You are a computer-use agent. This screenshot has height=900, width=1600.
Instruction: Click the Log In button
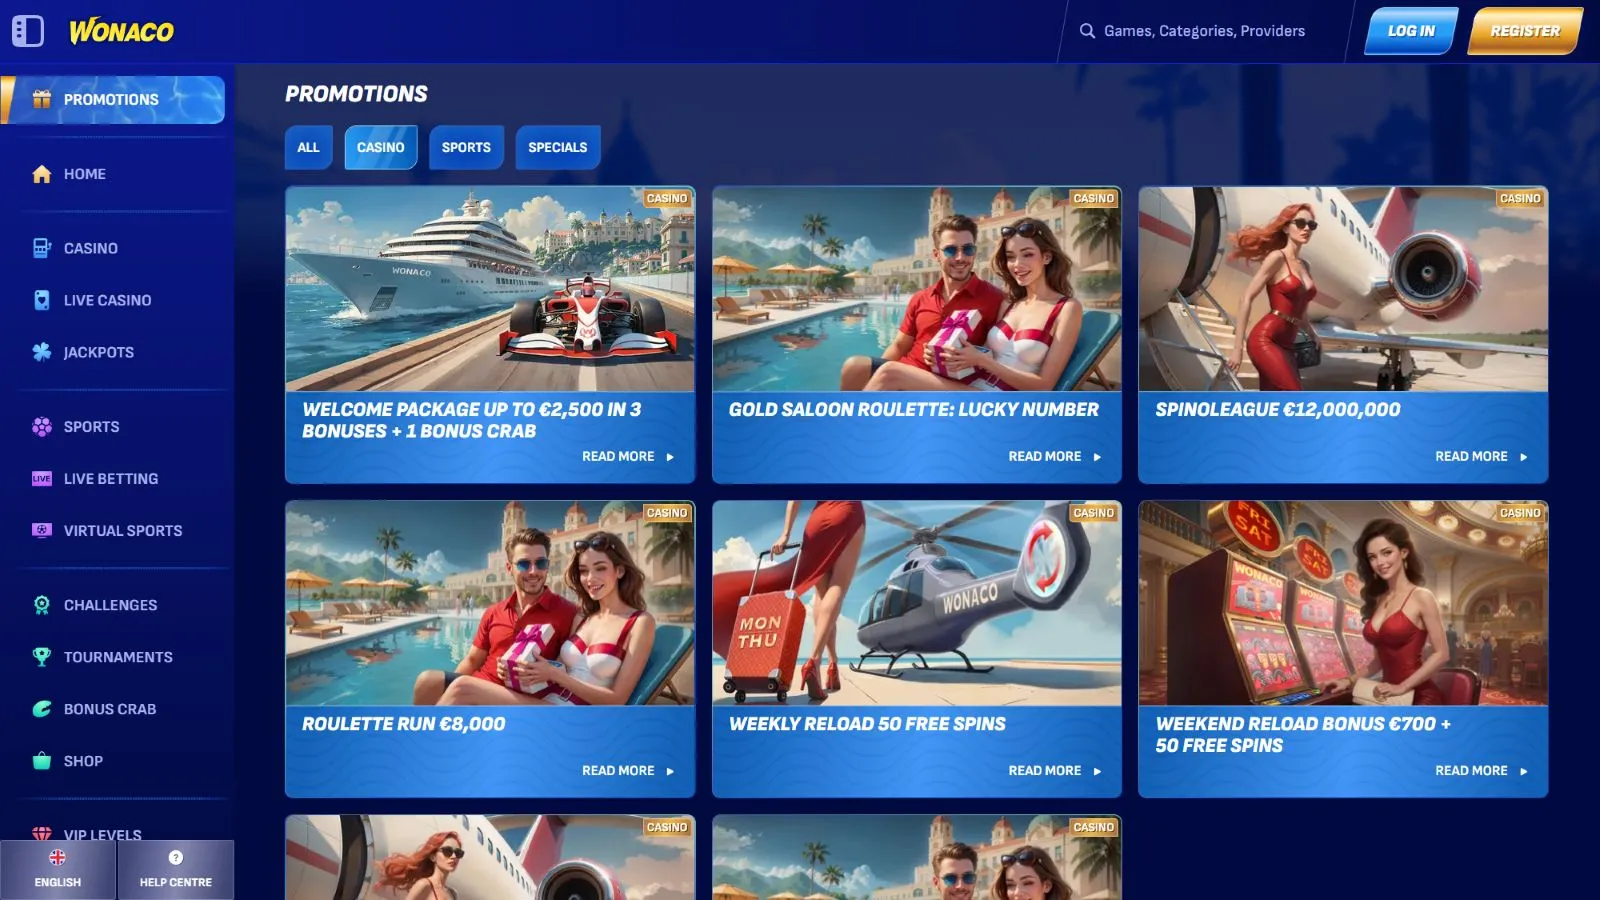1411,31
